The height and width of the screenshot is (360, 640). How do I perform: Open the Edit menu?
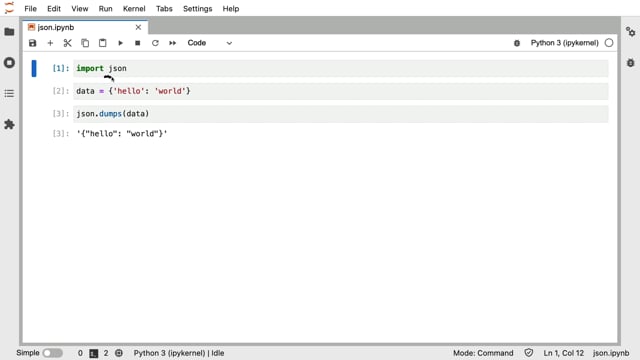point(54,9)
